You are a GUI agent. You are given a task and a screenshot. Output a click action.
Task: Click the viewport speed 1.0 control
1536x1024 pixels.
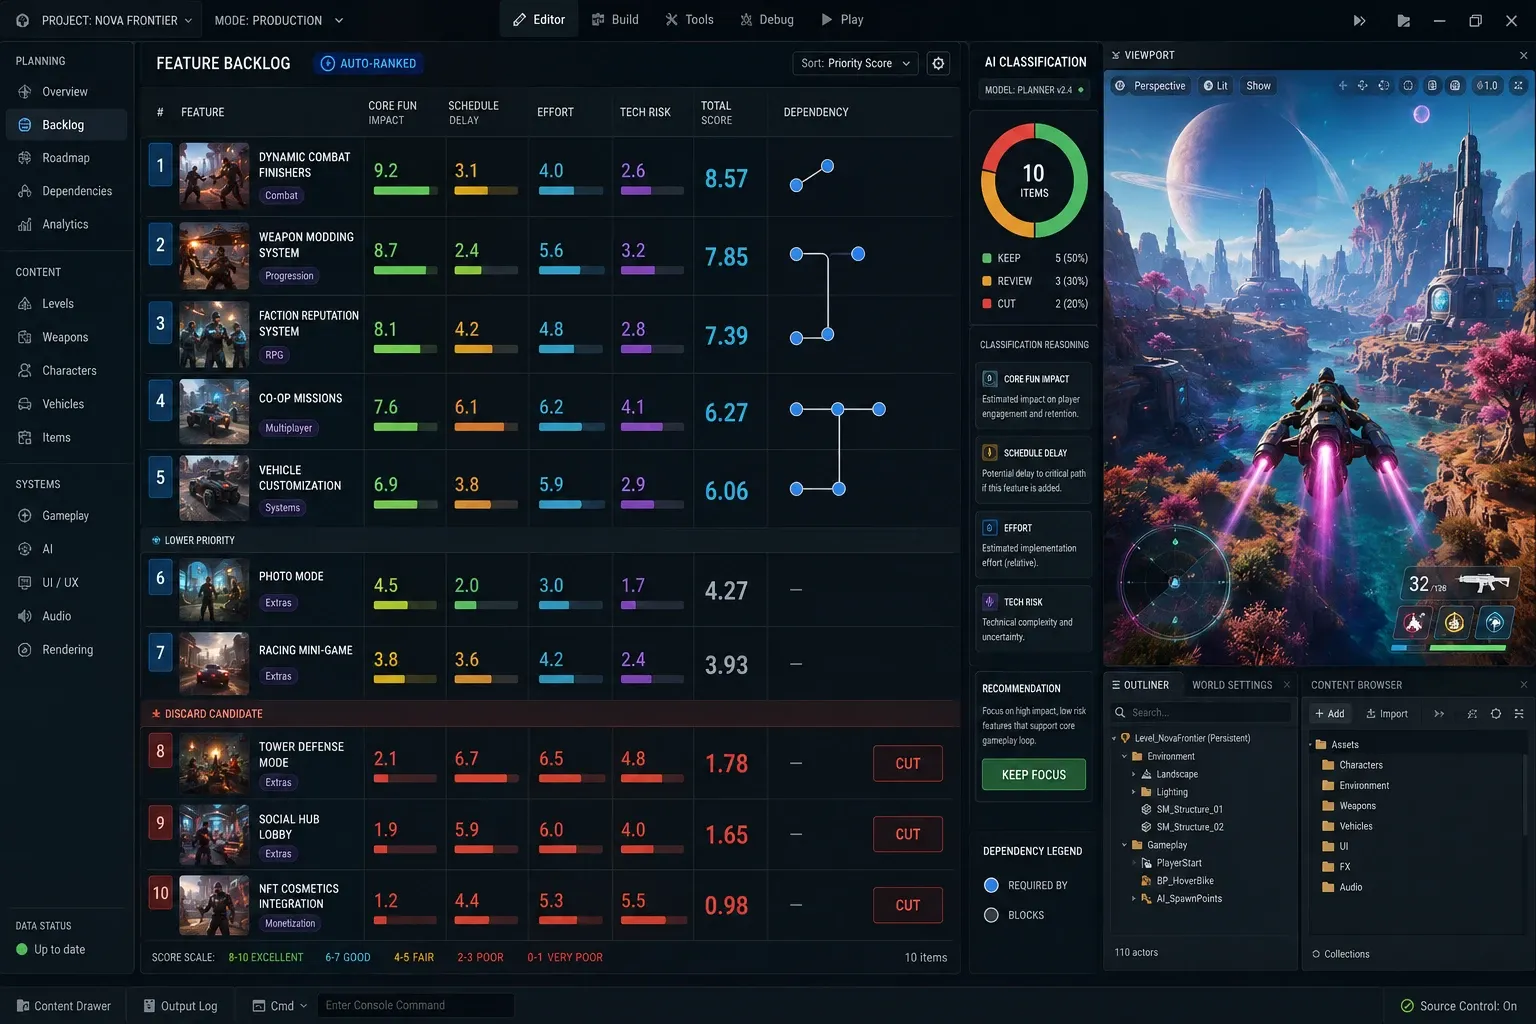[1487, 86]
